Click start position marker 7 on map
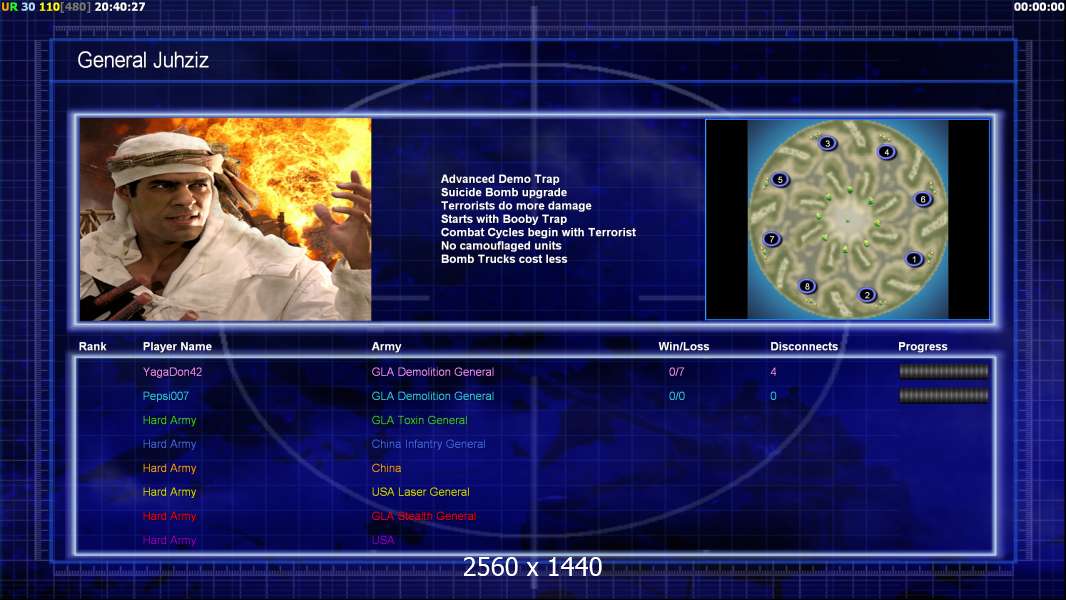 pyautogui.click(x=772, y=239)
